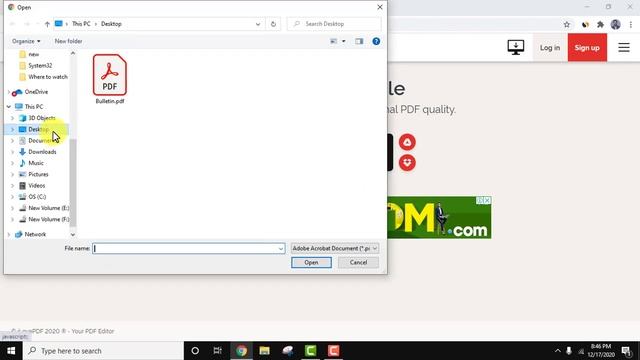The height and width of the screenshot is (360, 640).
Task: Open Task View in taskbar
Action: click(218, 351)
